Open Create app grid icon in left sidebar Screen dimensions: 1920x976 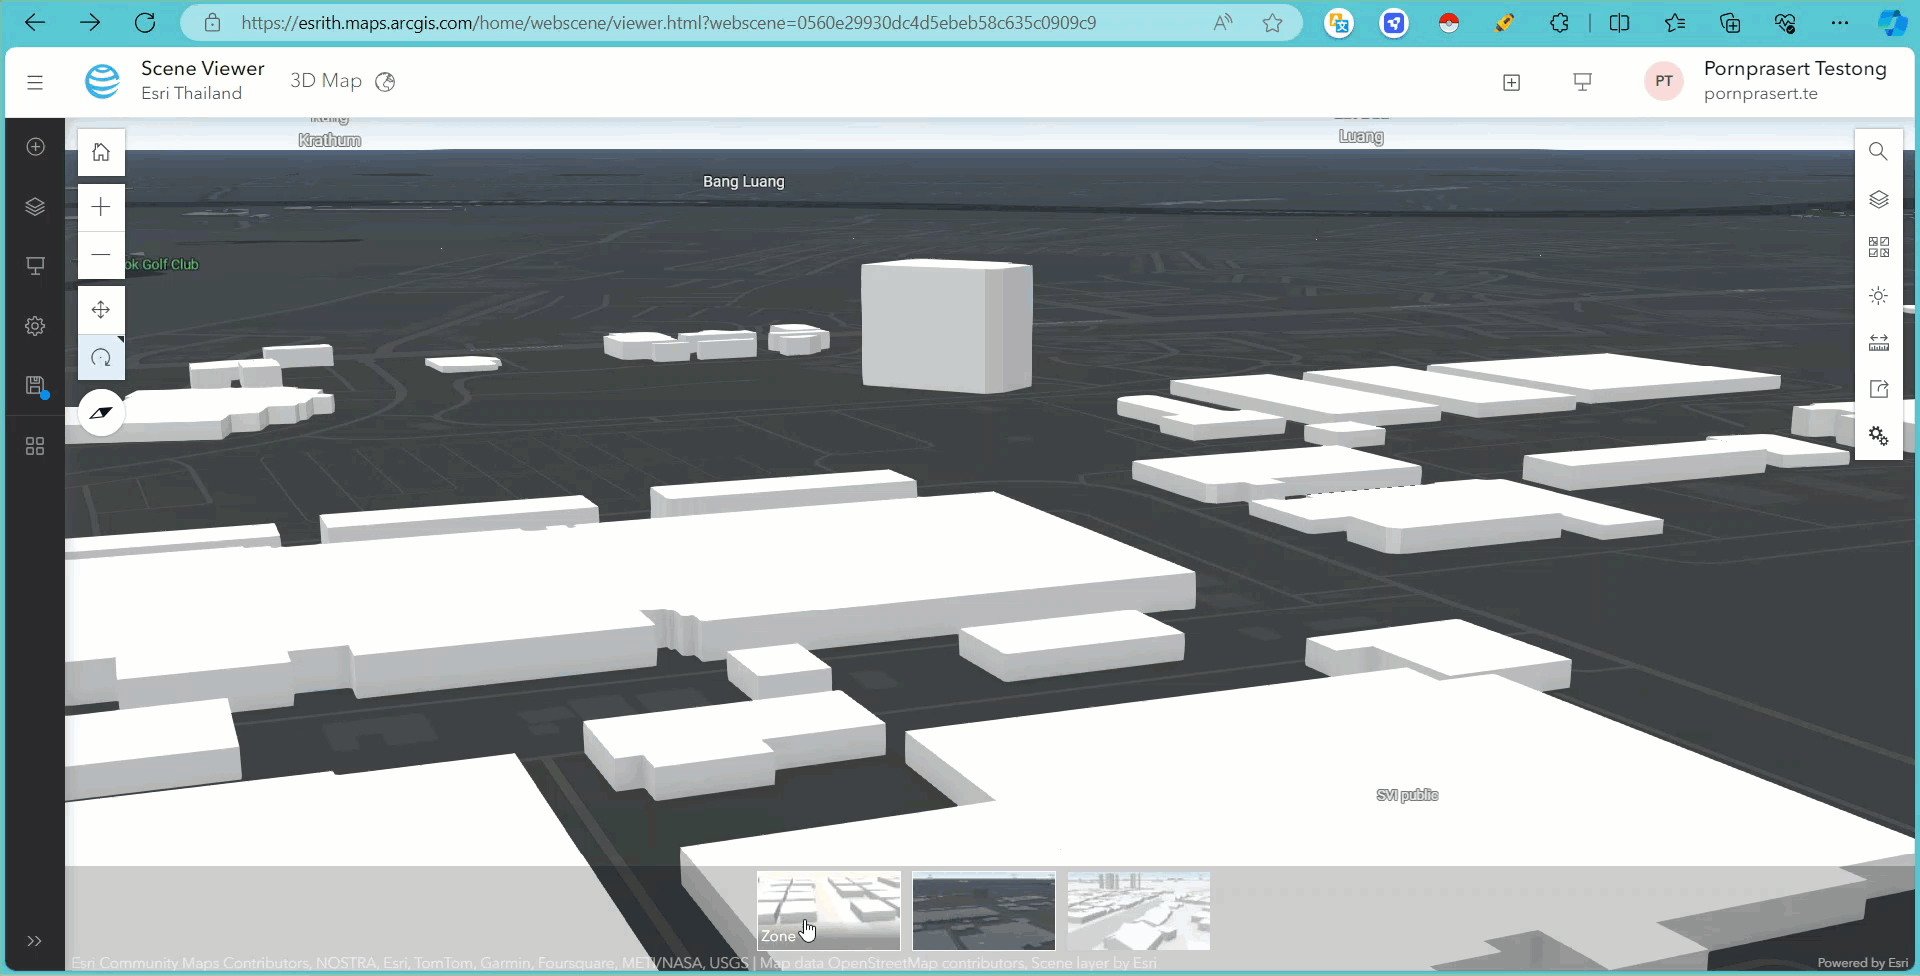click(35, 446)
